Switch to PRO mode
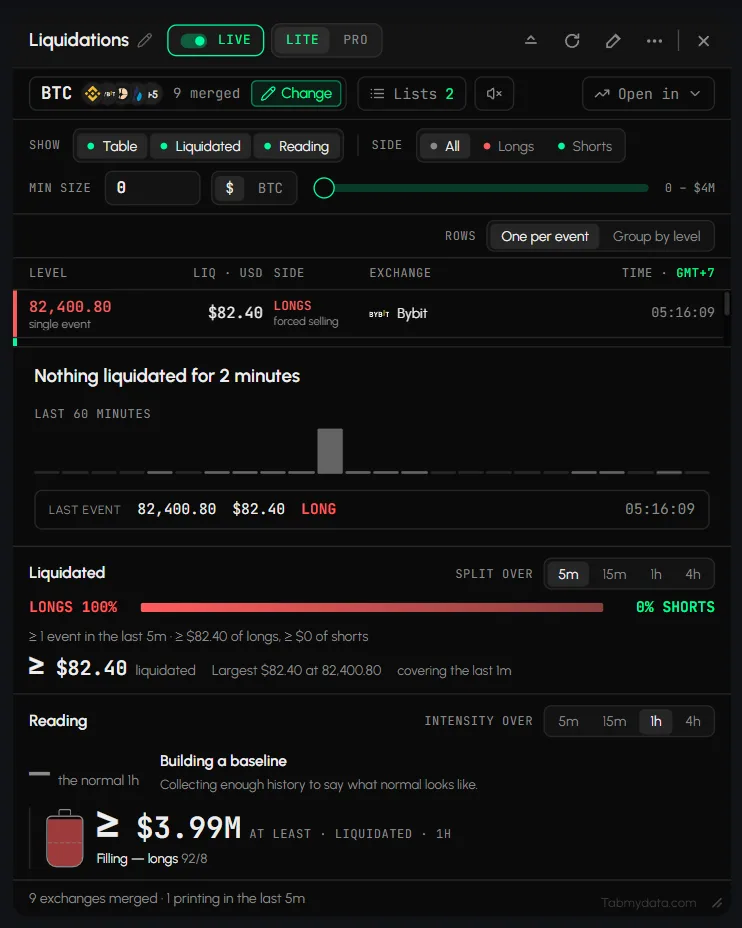 coord(355,40)
